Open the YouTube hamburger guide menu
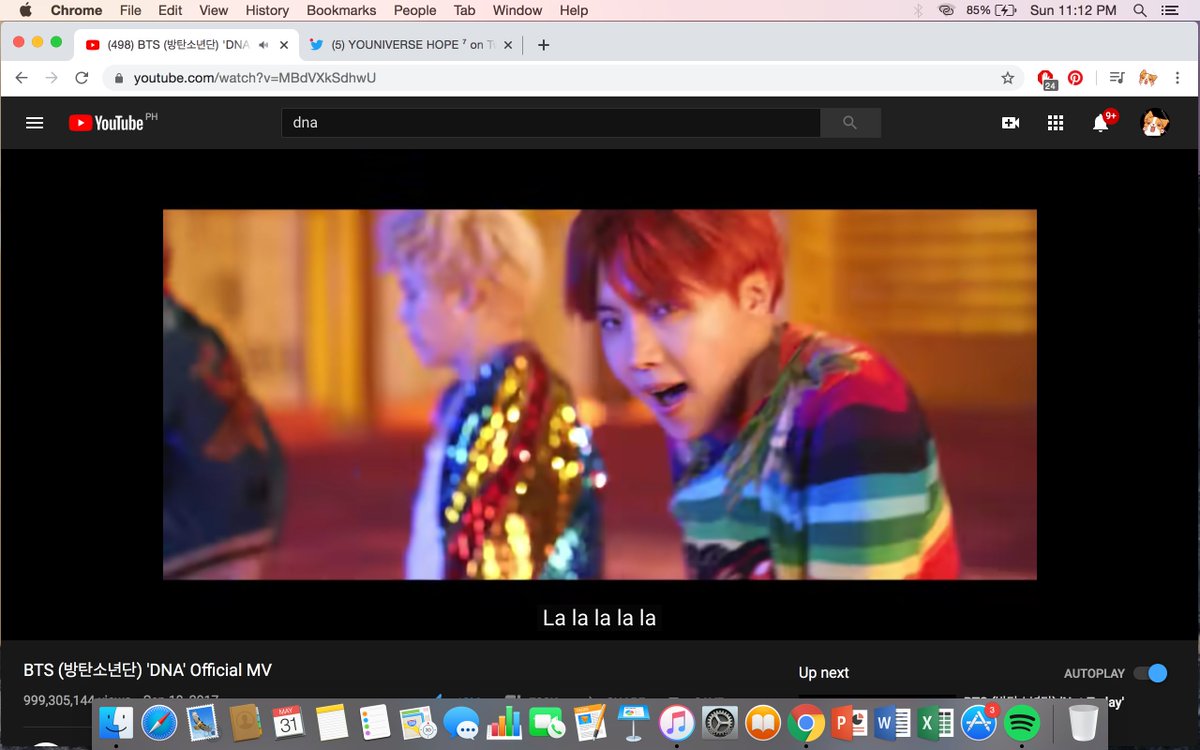This screenshot has height=750, width=1200. pos(35,123)
